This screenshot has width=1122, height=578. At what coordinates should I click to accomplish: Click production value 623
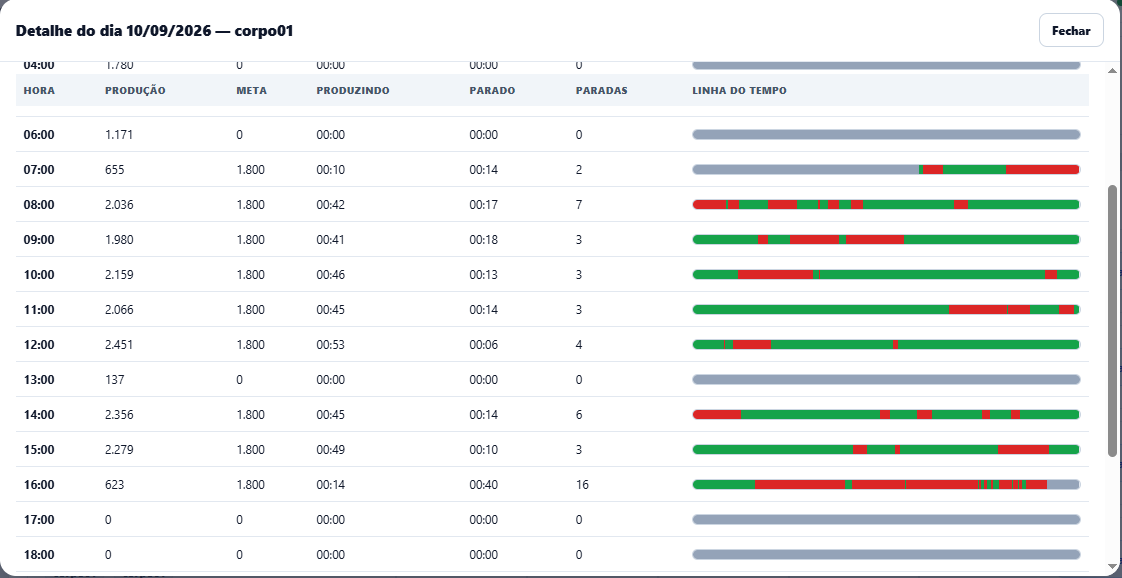tap(114, 485)
